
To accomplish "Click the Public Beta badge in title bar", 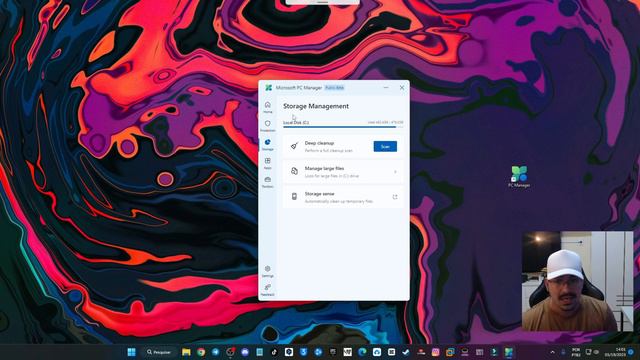I will tap(334, 88).
